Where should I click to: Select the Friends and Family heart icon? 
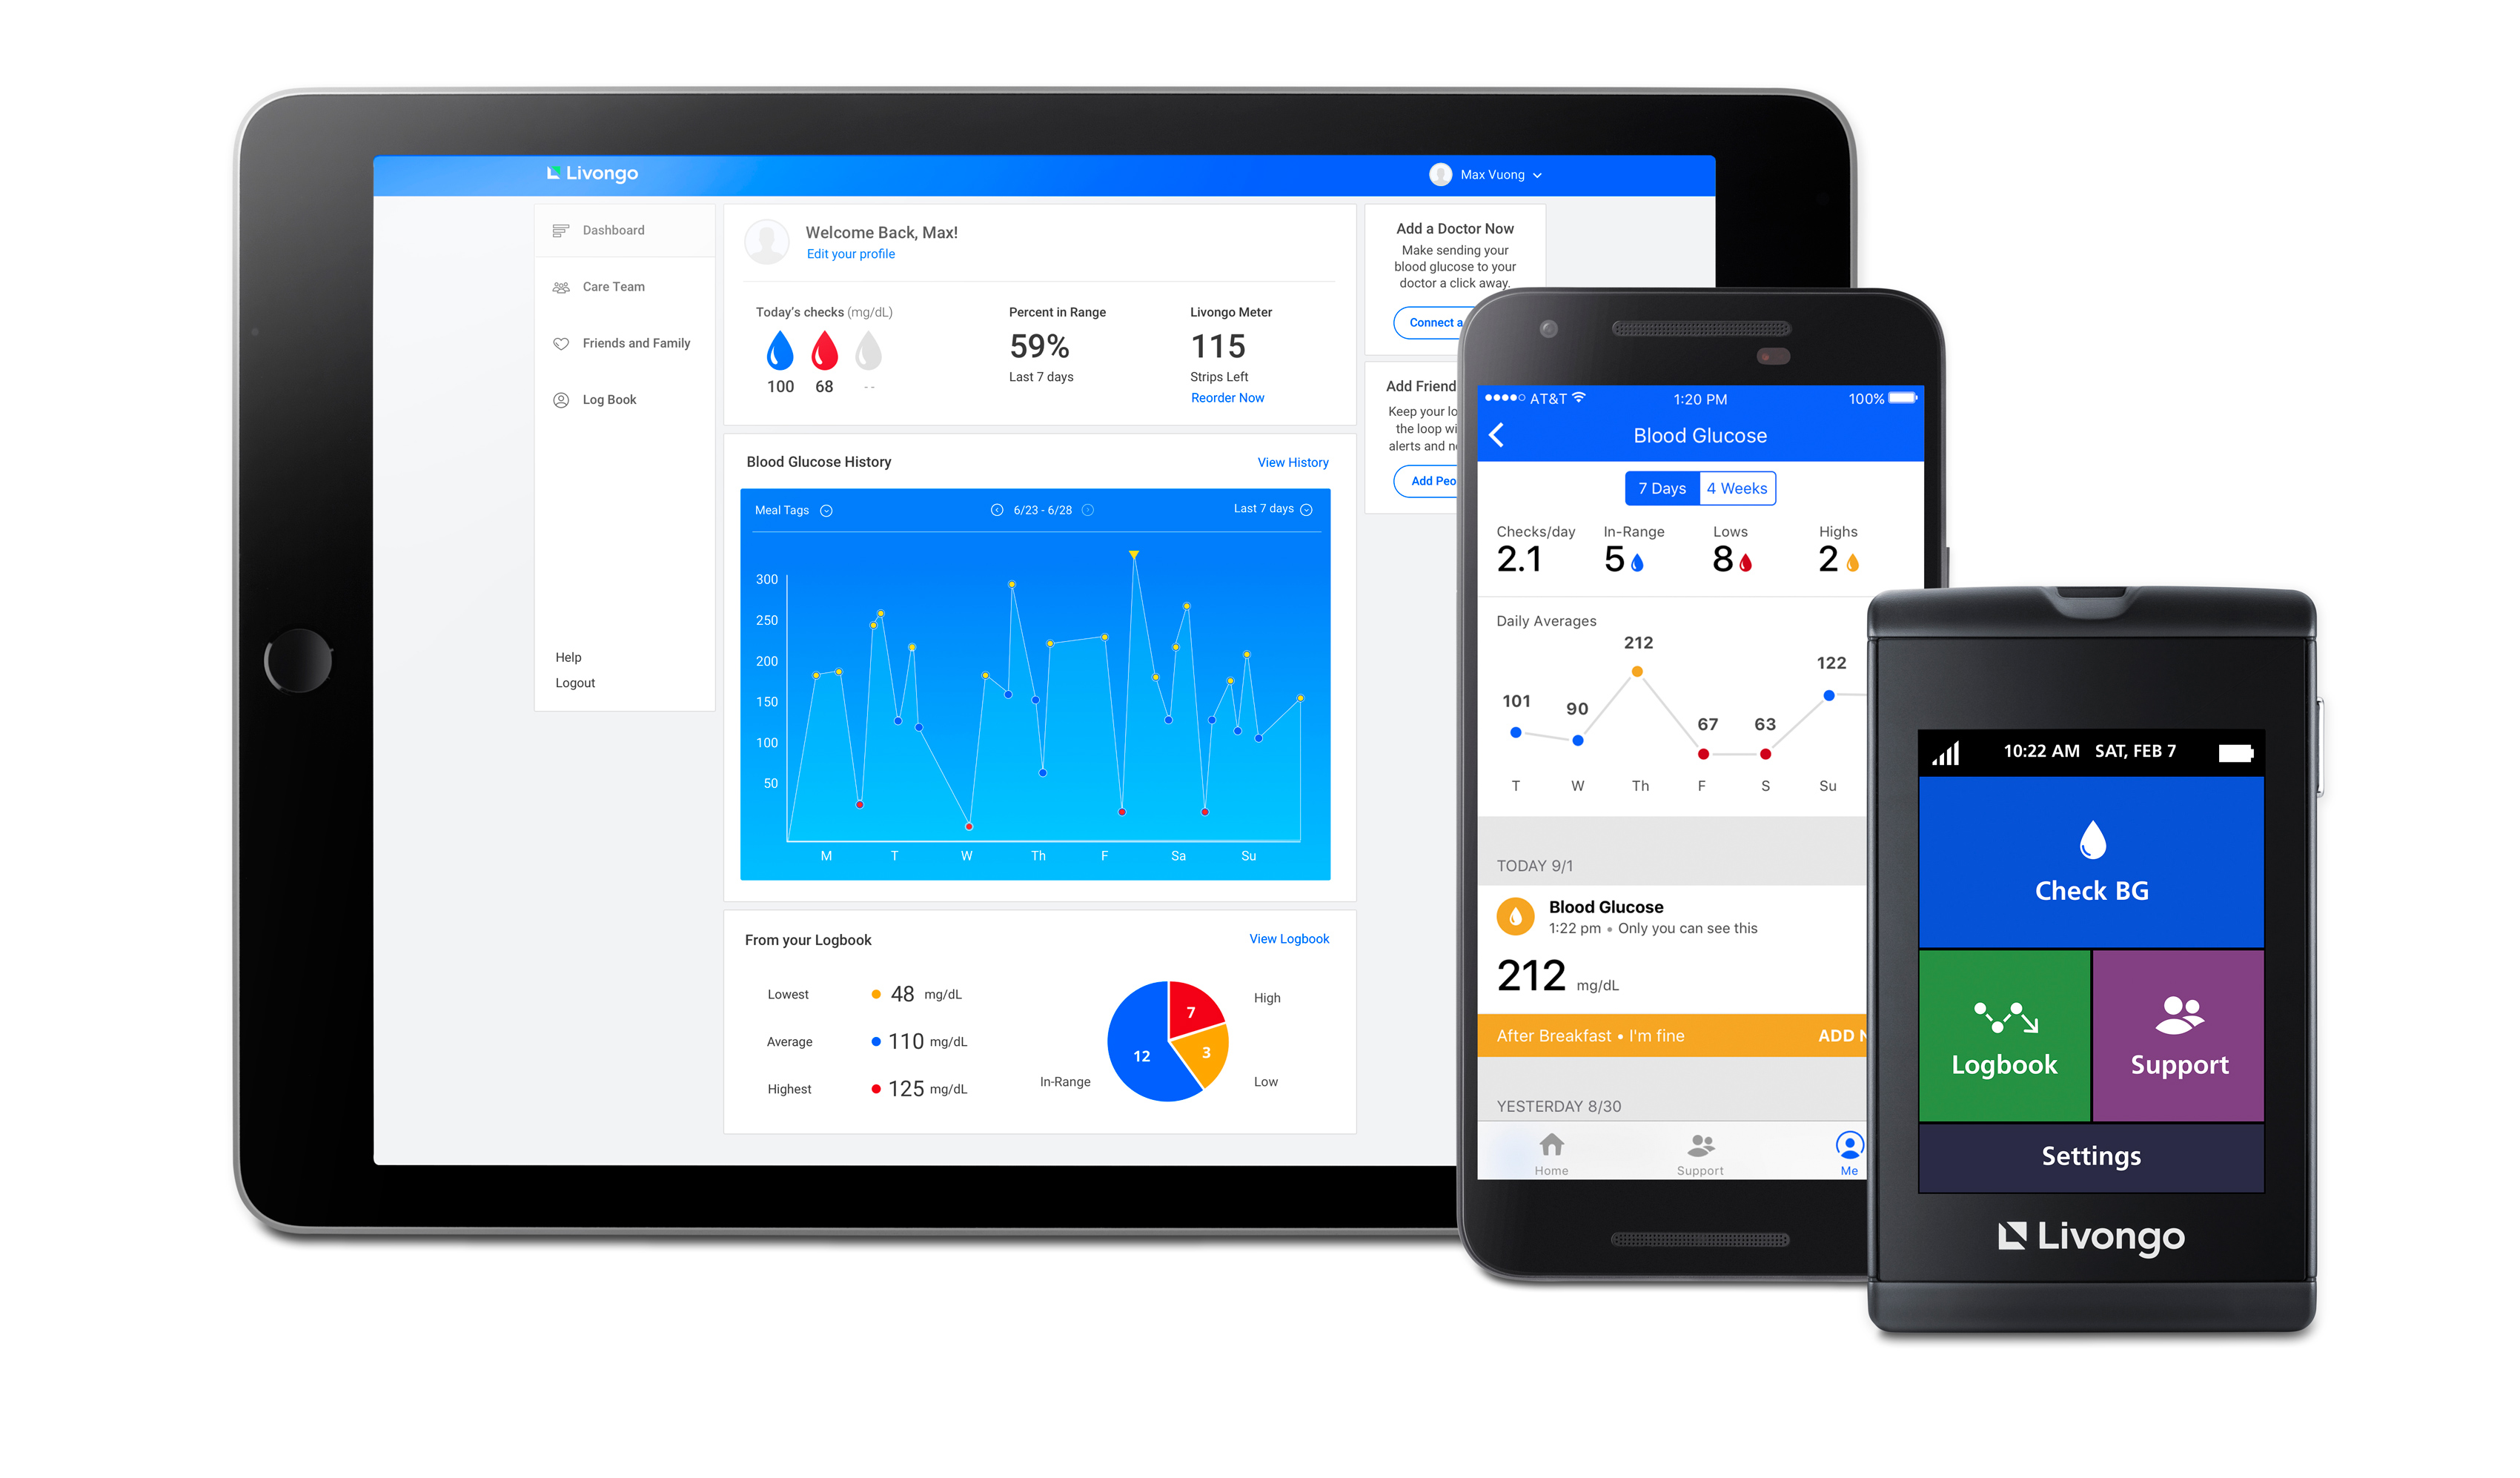(561, 343)
